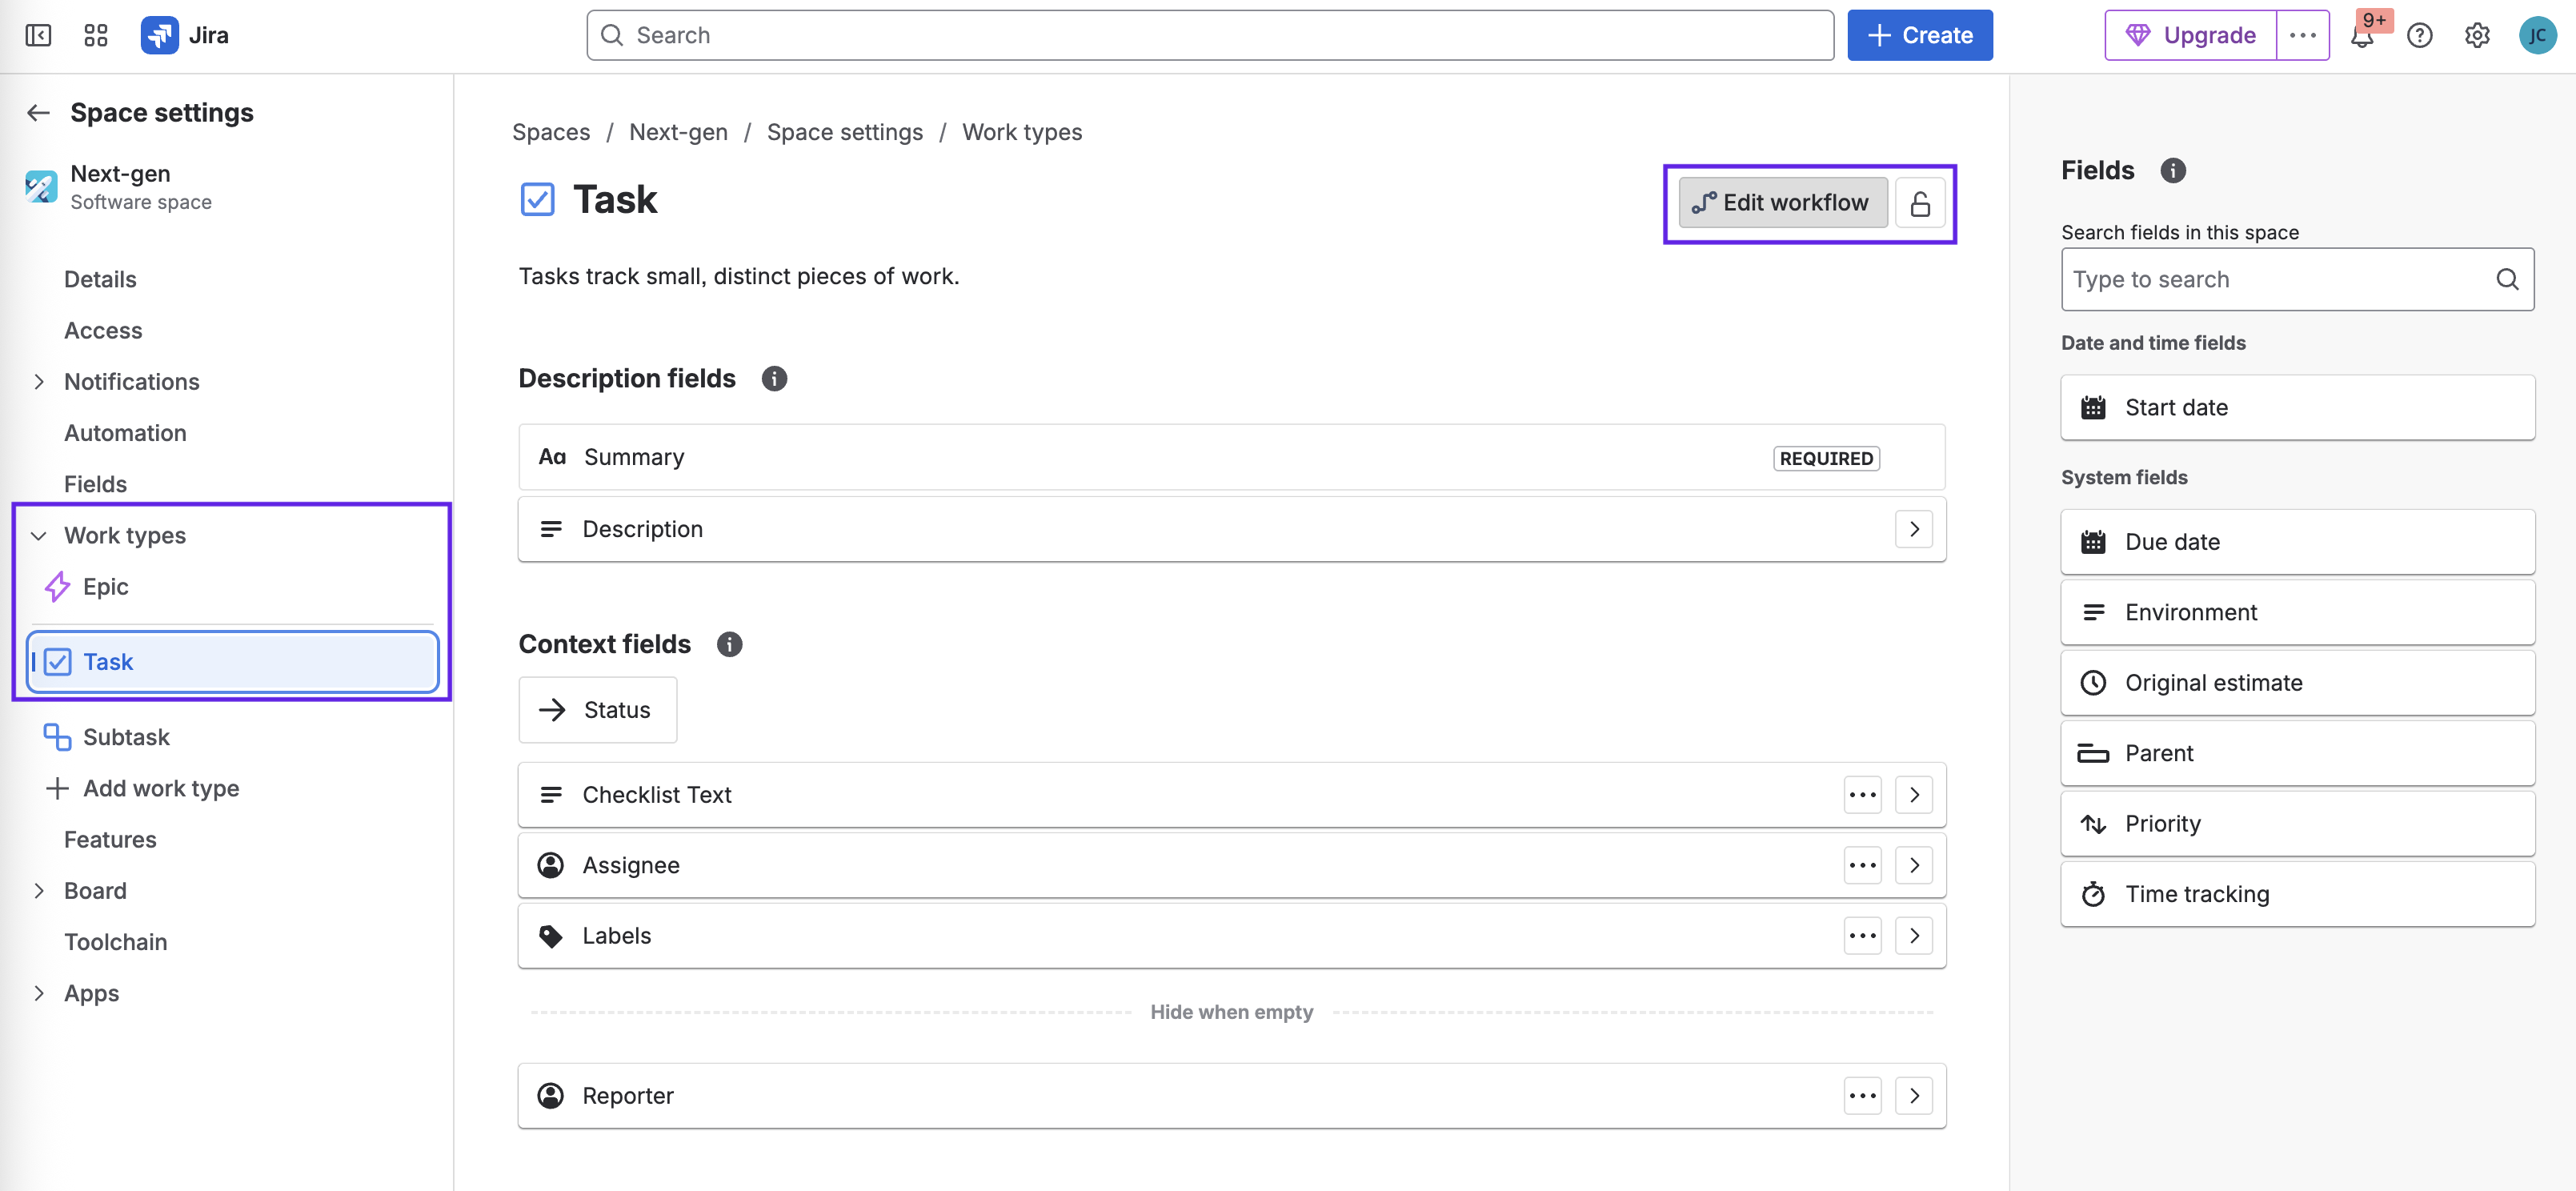Expand the Notifications sidebar section
2576x1191 pixels.
38,382
